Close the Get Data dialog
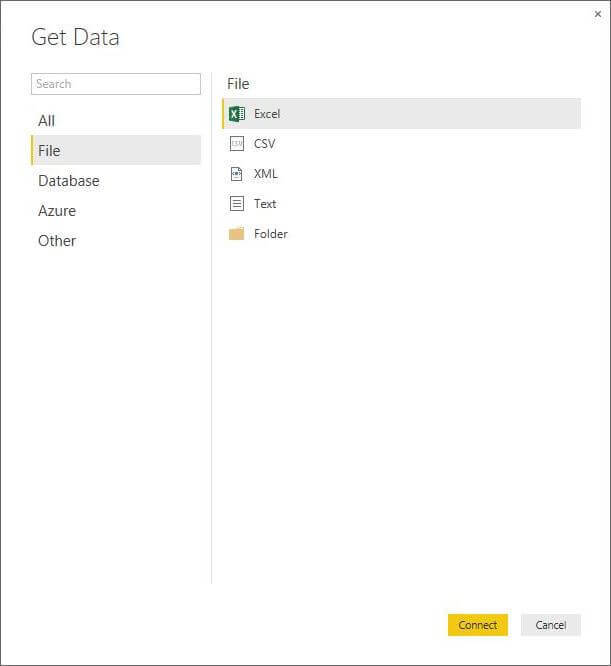 (x=598, y=14)
